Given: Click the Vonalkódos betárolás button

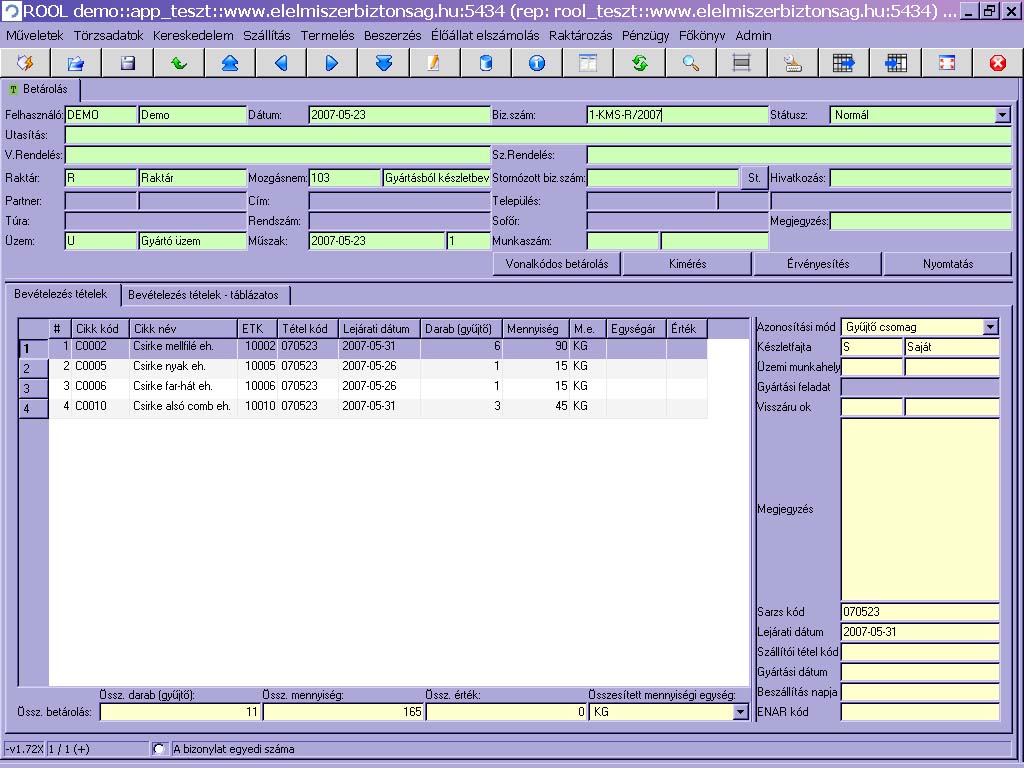Looking at the screenshot, I should tap(557, 264).
